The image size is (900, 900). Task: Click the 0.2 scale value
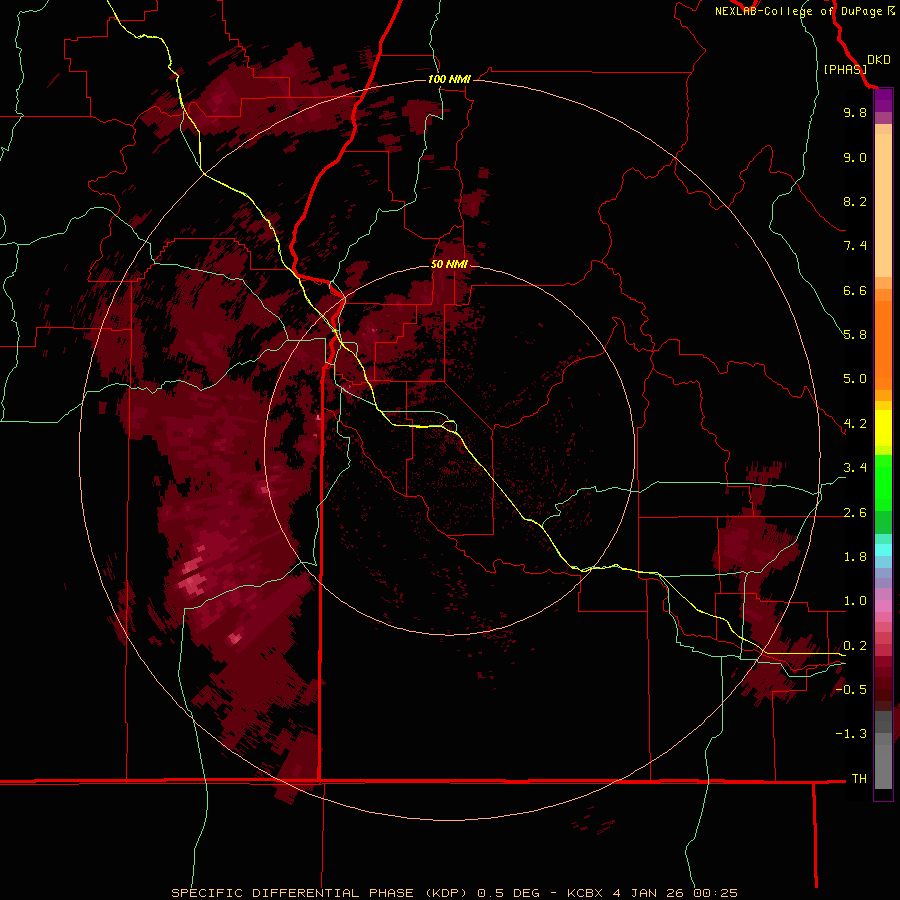855,646
